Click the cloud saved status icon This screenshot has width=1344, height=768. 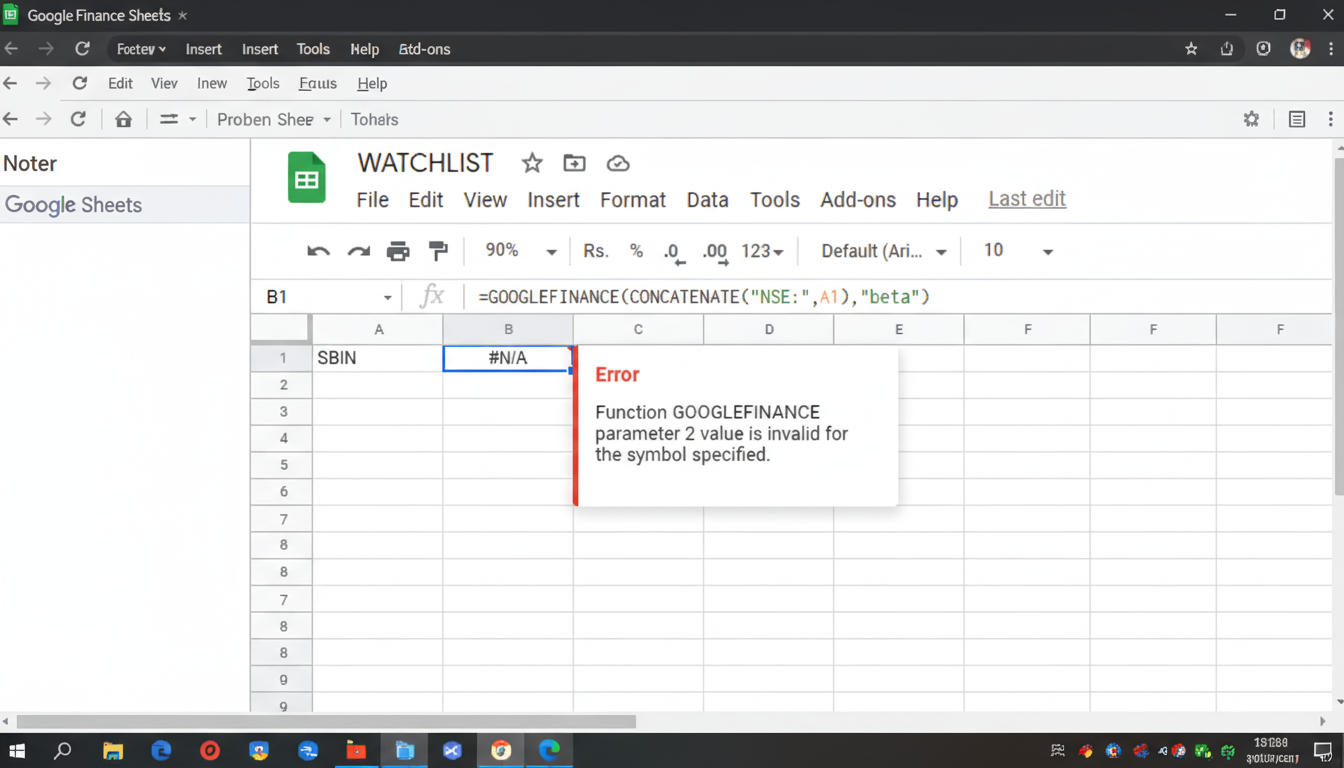(x=617, y=163)
